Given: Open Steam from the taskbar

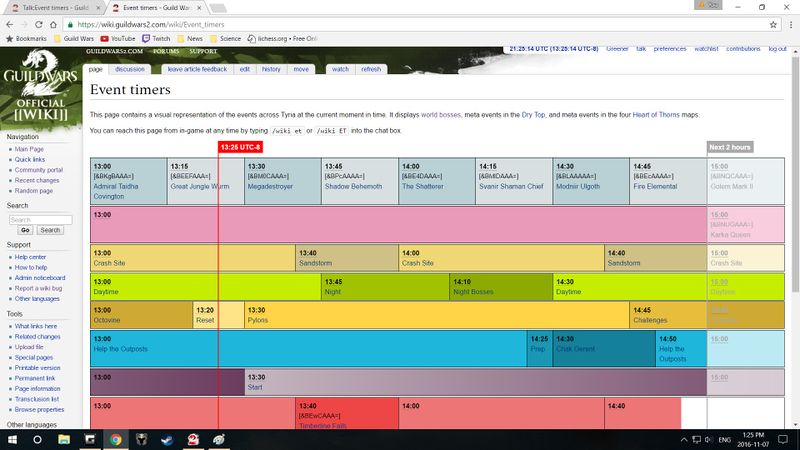Looking at the screenshot, I should point(167,439).
